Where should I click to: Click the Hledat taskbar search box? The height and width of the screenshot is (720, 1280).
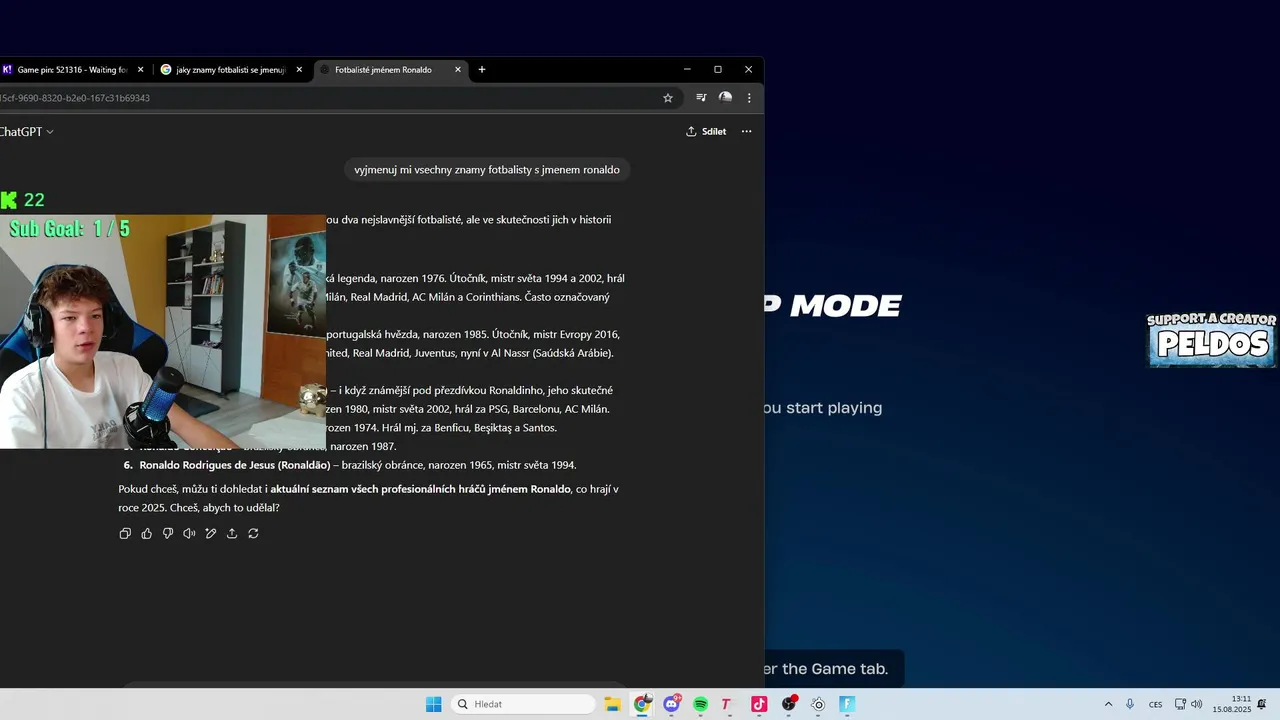click(x=523, y=704)
